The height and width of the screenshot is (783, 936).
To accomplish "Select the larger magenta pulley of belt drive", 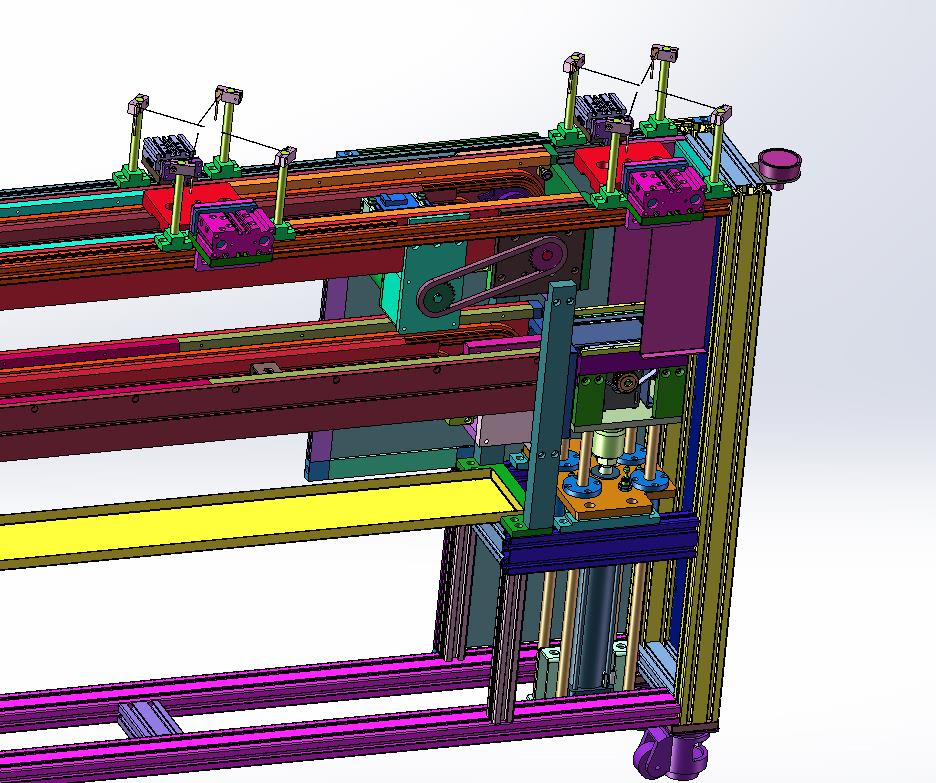I will (545, 257).
